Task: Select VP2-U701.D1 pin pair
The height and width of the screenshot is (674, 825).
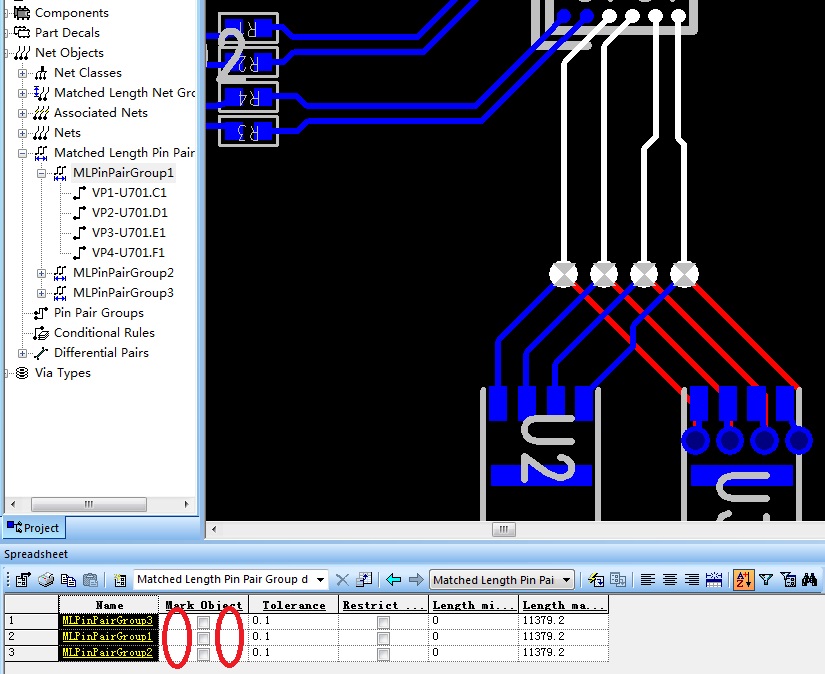Action: [x=129, y=213]
